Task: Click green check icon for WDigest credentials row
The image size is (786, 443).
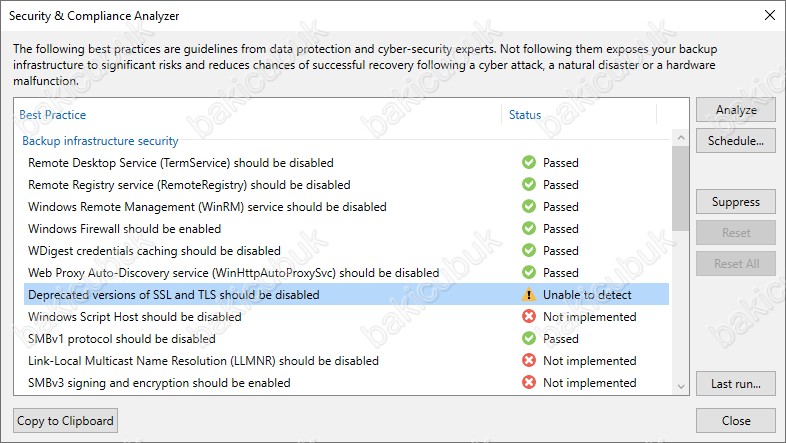Action: click(x=528, y=251)
